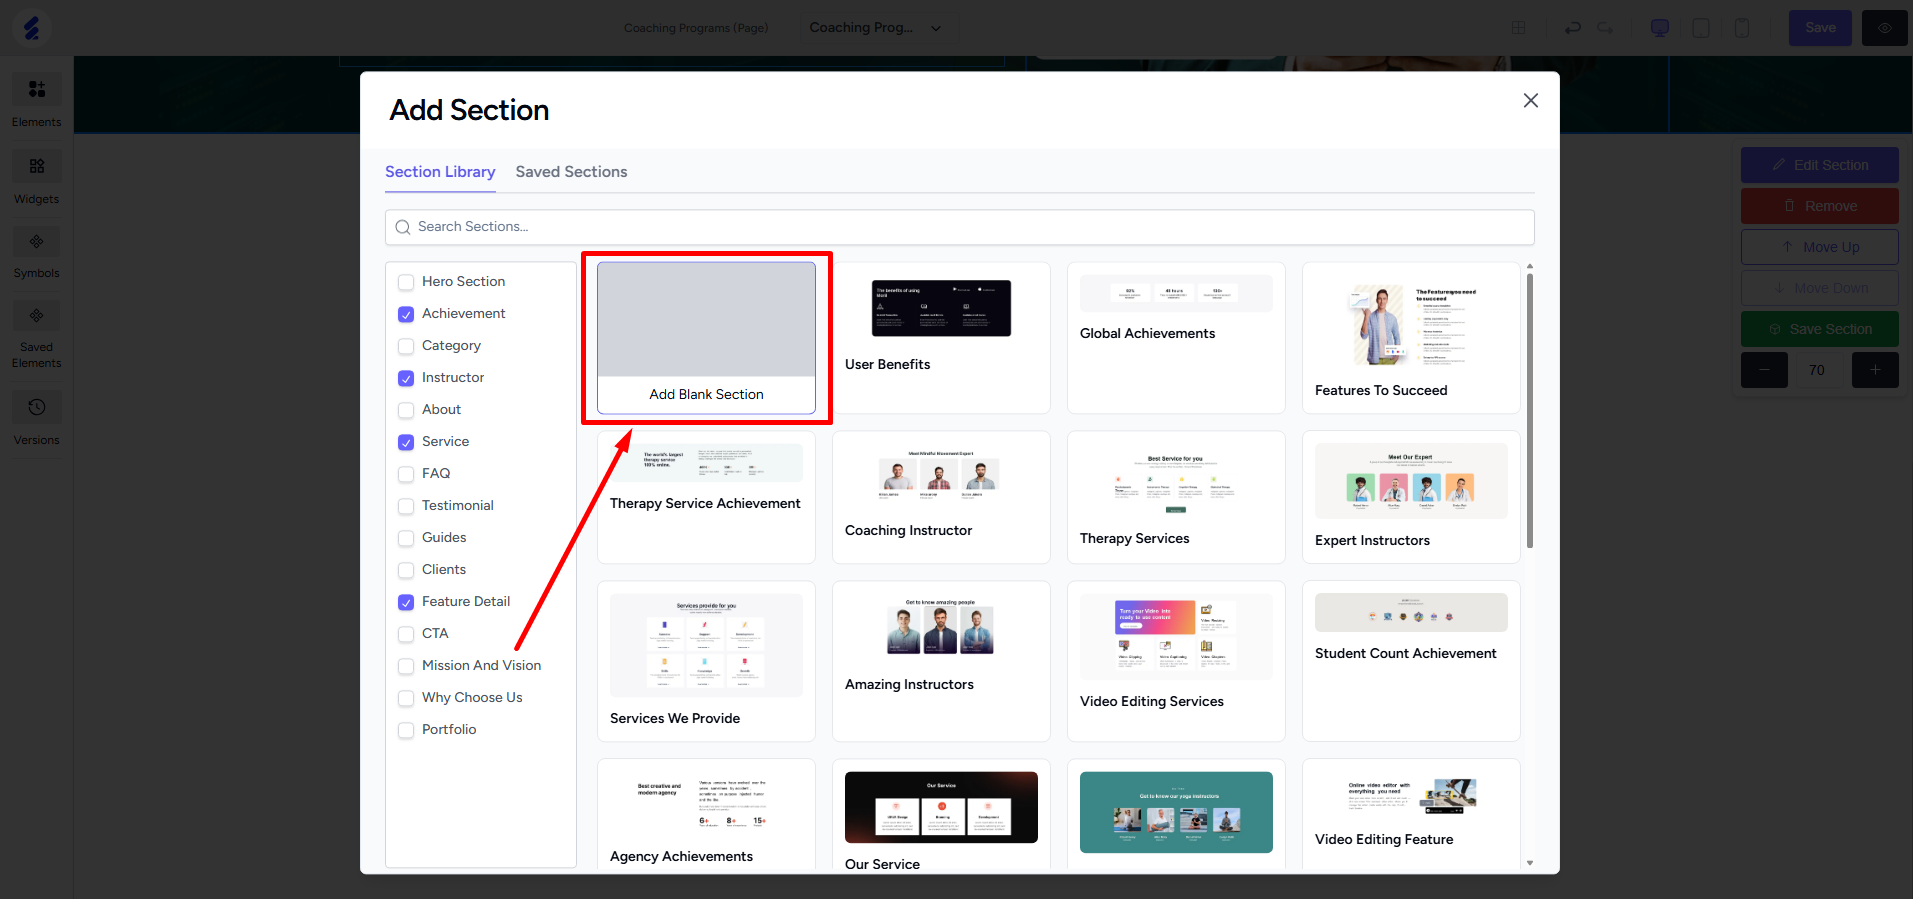Check the Clients checkbox

406,570
